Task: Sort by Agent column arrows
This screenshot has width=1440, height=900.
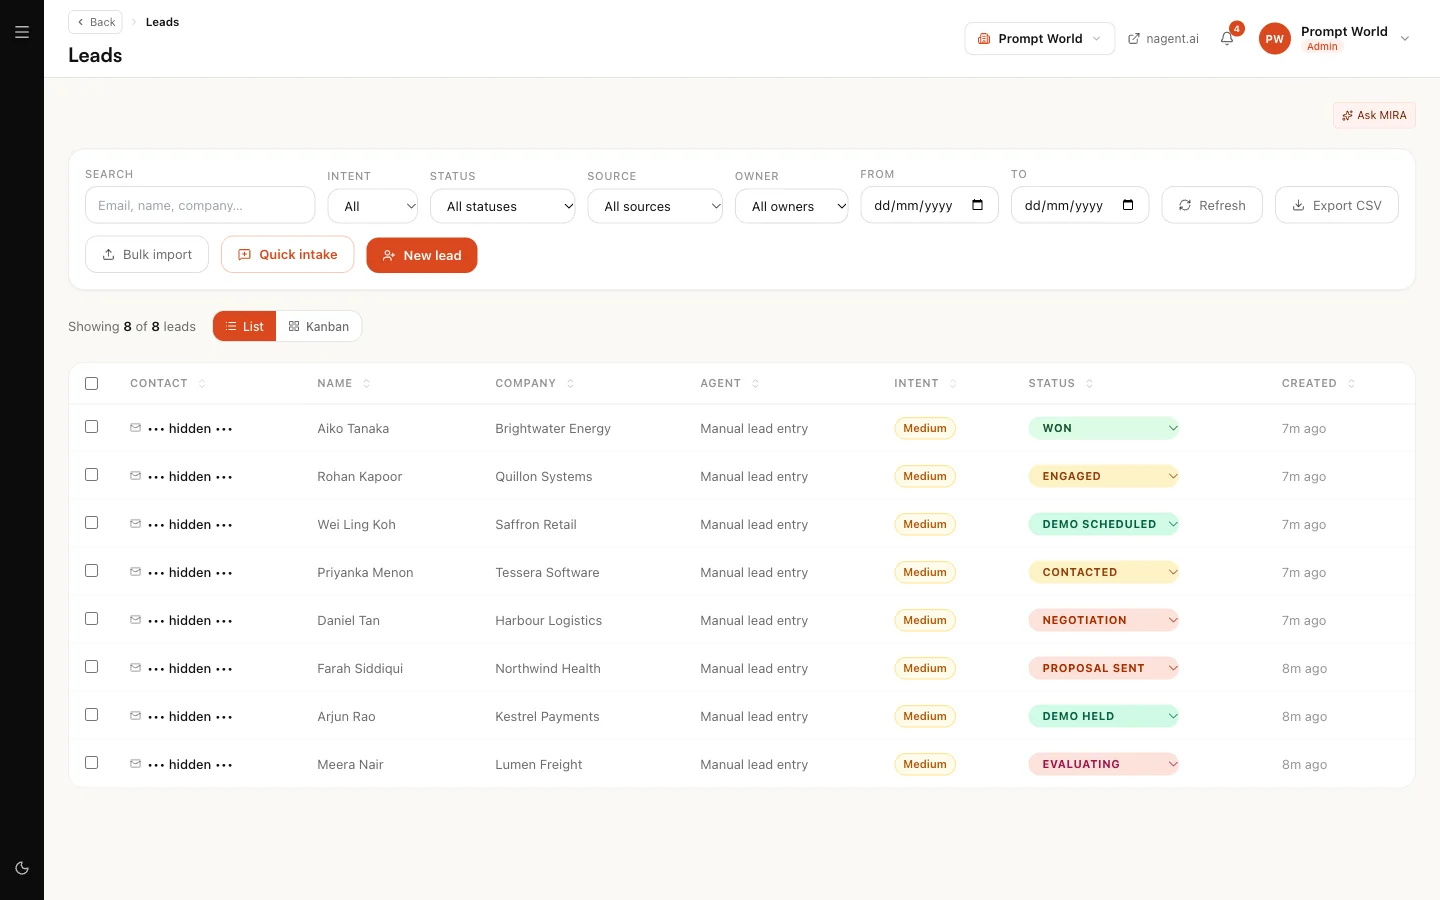Action: (755, 383)
